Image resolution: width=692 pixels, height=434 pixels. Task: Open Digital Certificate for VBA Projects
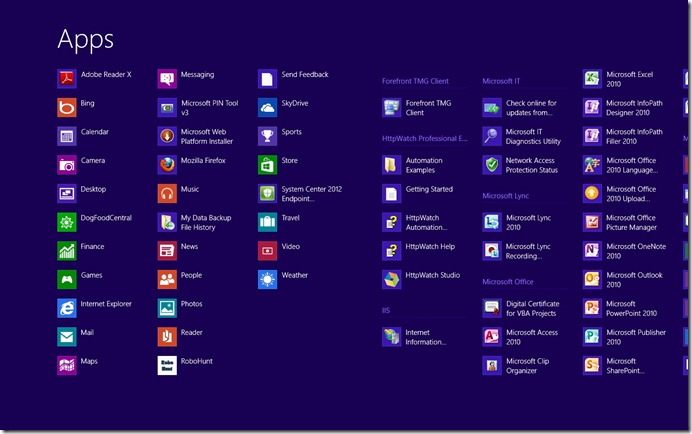492,309
